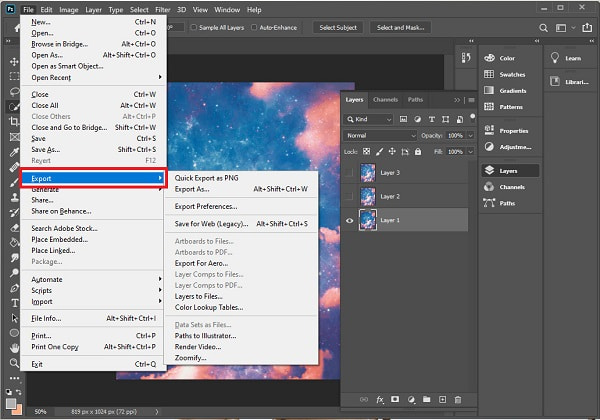The image size is (600, 420).
Task: Click the Create new group folder icon
Action: 427,399
